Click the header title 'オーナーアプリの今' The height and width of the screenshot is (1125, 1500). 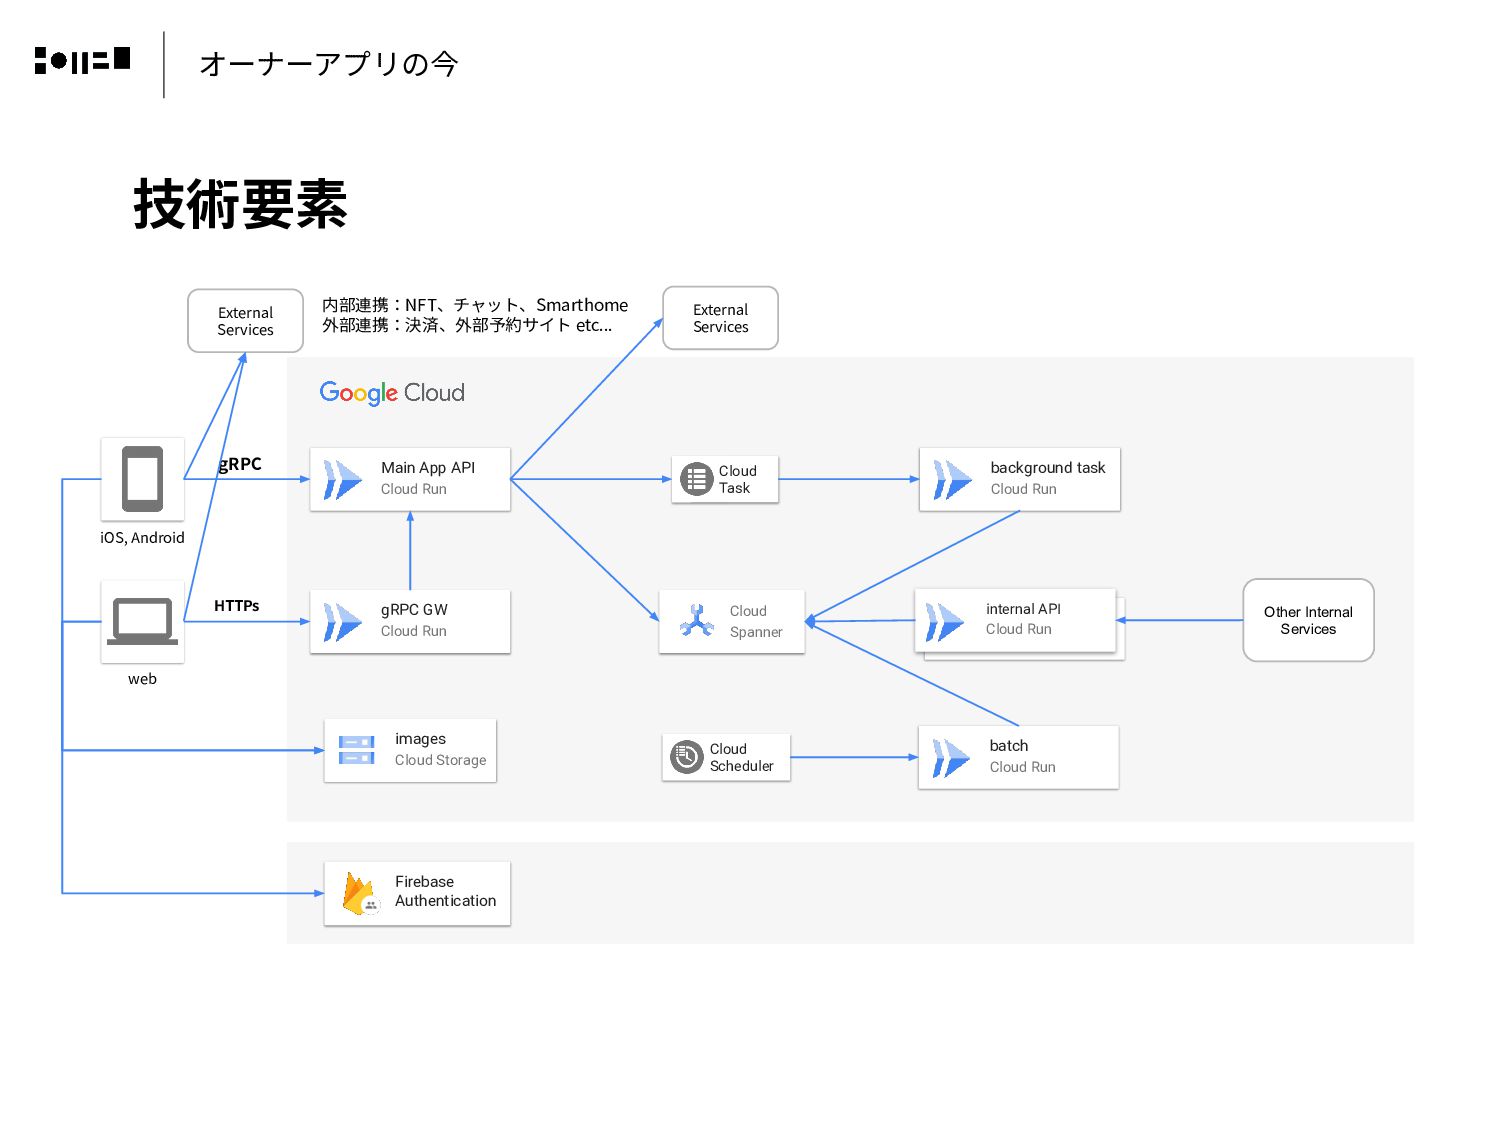point(329,64)
